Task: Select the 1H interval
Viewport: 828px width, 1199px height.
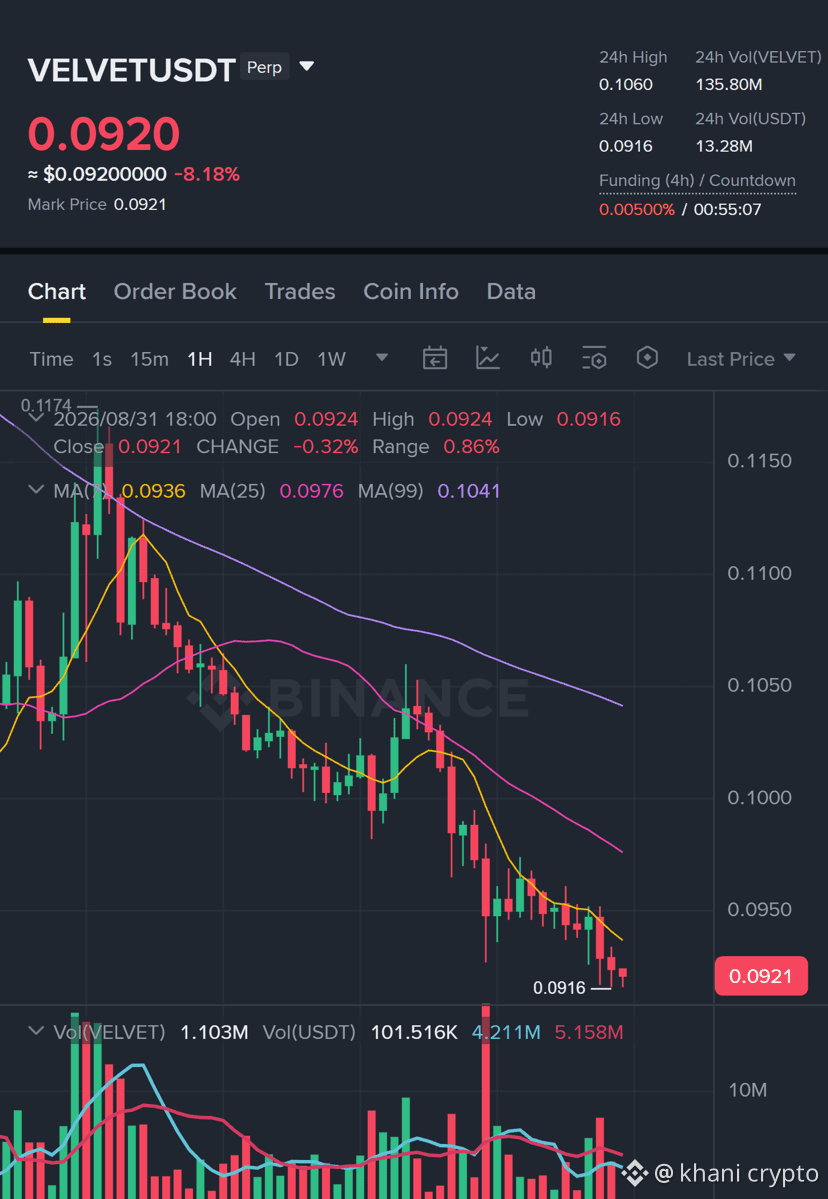Action: tap(200, 359)
